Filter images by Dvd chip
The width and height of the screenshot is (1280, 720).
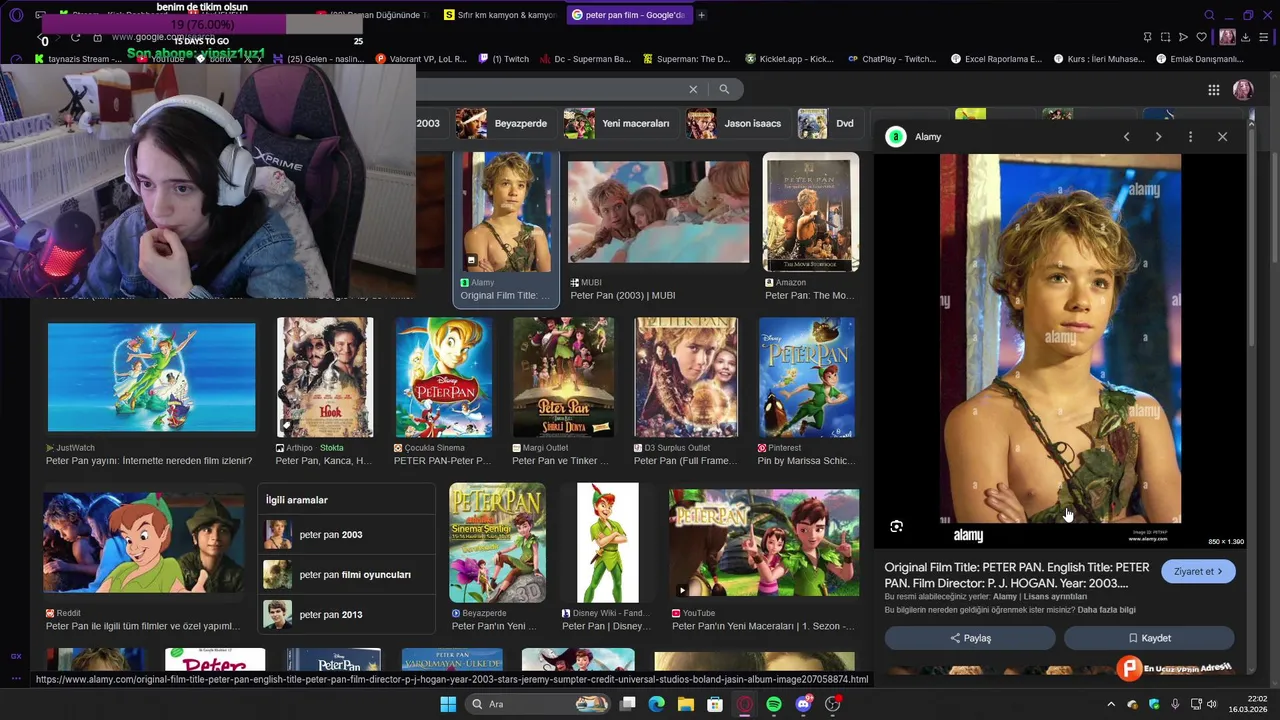[x=827, y=123]
